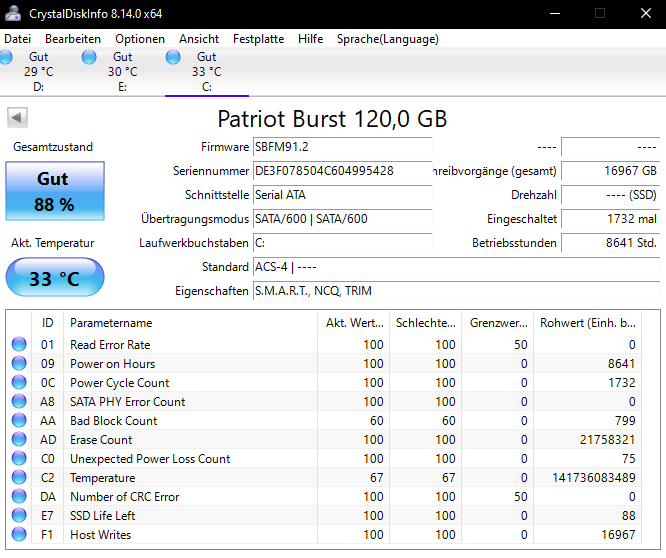Click status orb for Read Error Rate
666x558 pixels.
pos(19,344)
